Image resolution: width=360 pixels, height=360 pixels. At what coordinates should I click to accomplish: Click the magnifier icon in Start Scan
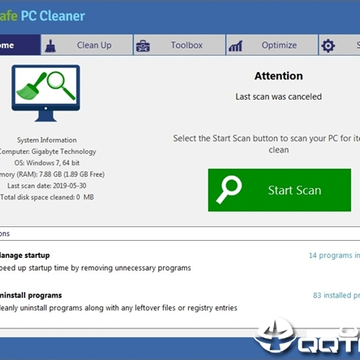point(229,190)
